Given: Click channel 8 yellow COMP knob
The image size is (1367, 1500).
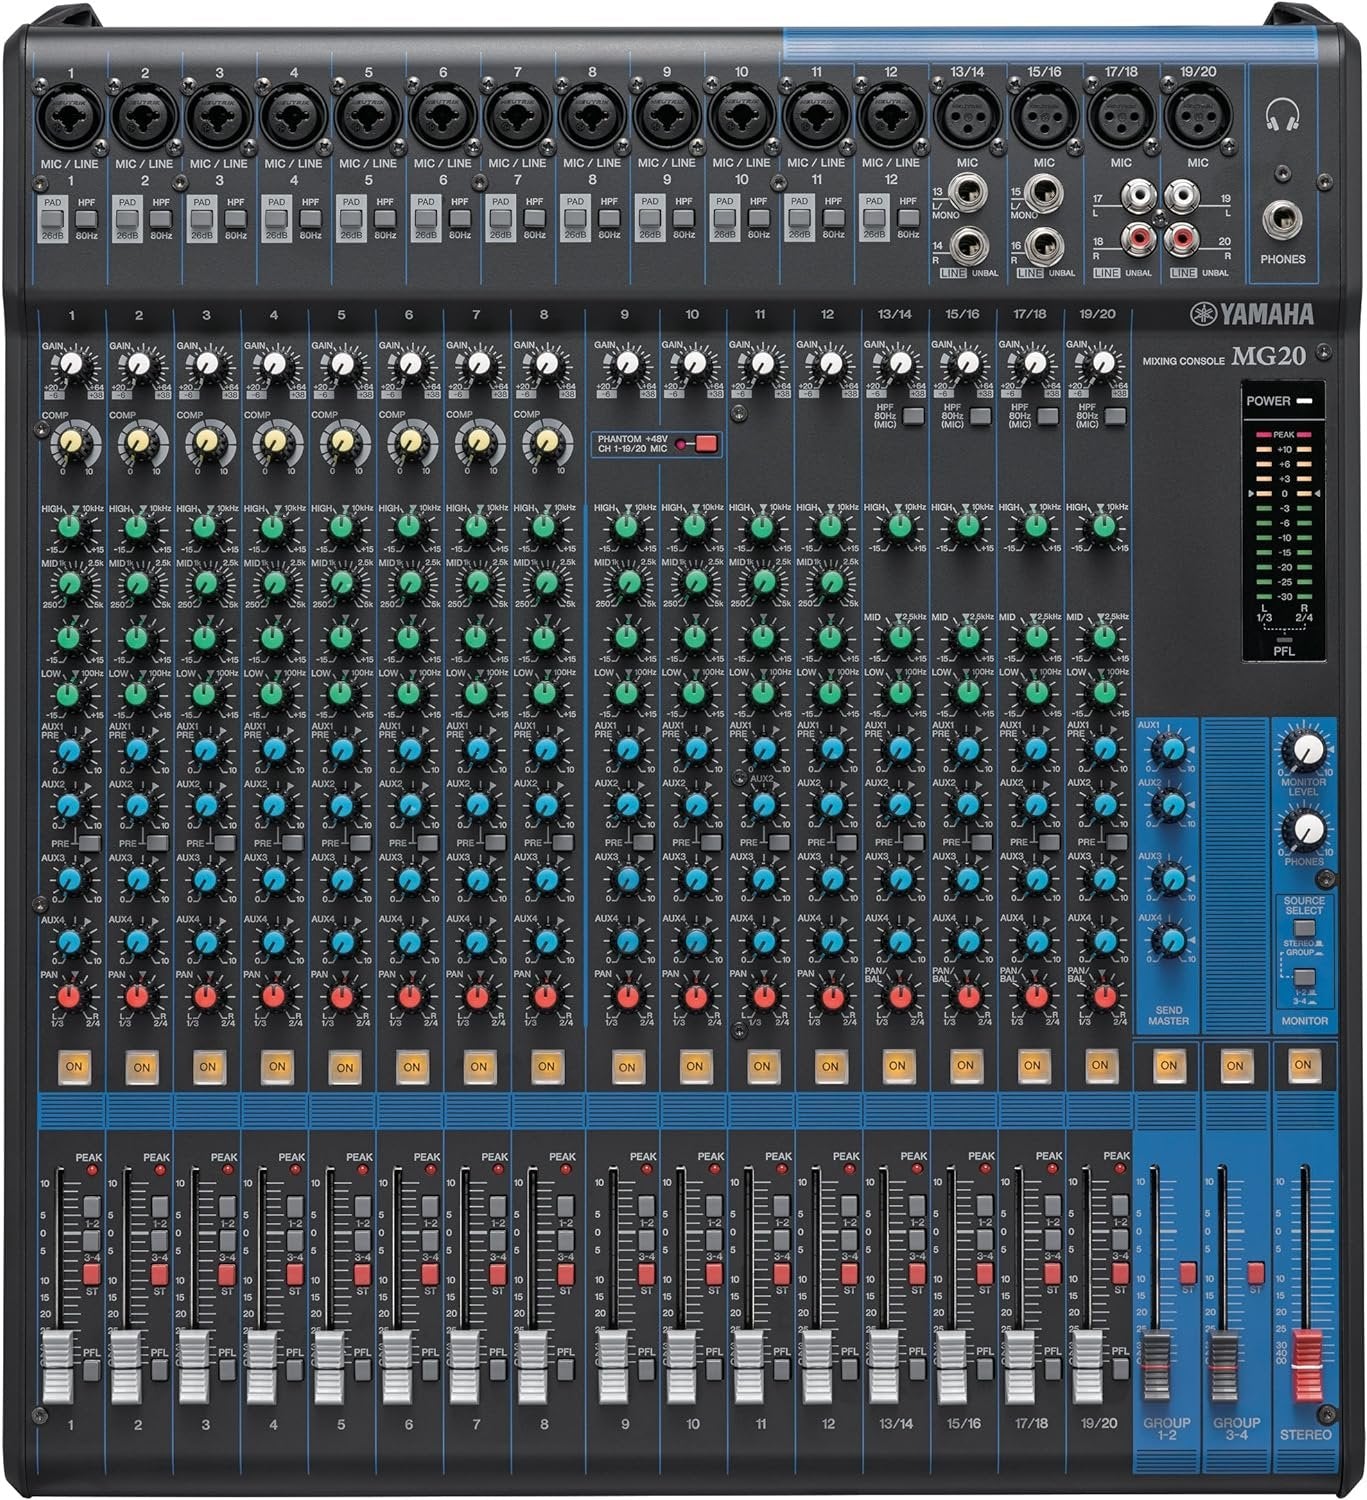Looking at the screenshot, I should 546,439.
